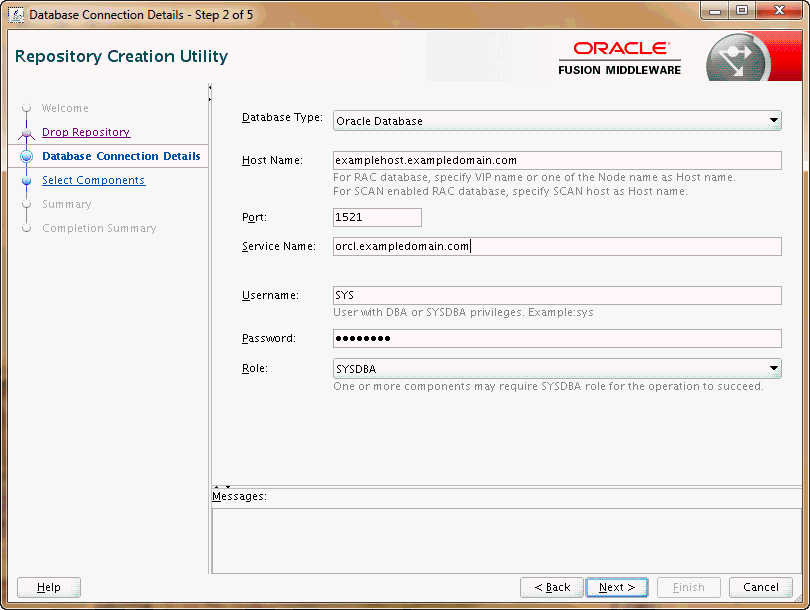Click the 'User with DBA or SYSDBA privileges' hint
Image resolution: width=810 pixels, height=610 pixels.
(x=463, y=312)
